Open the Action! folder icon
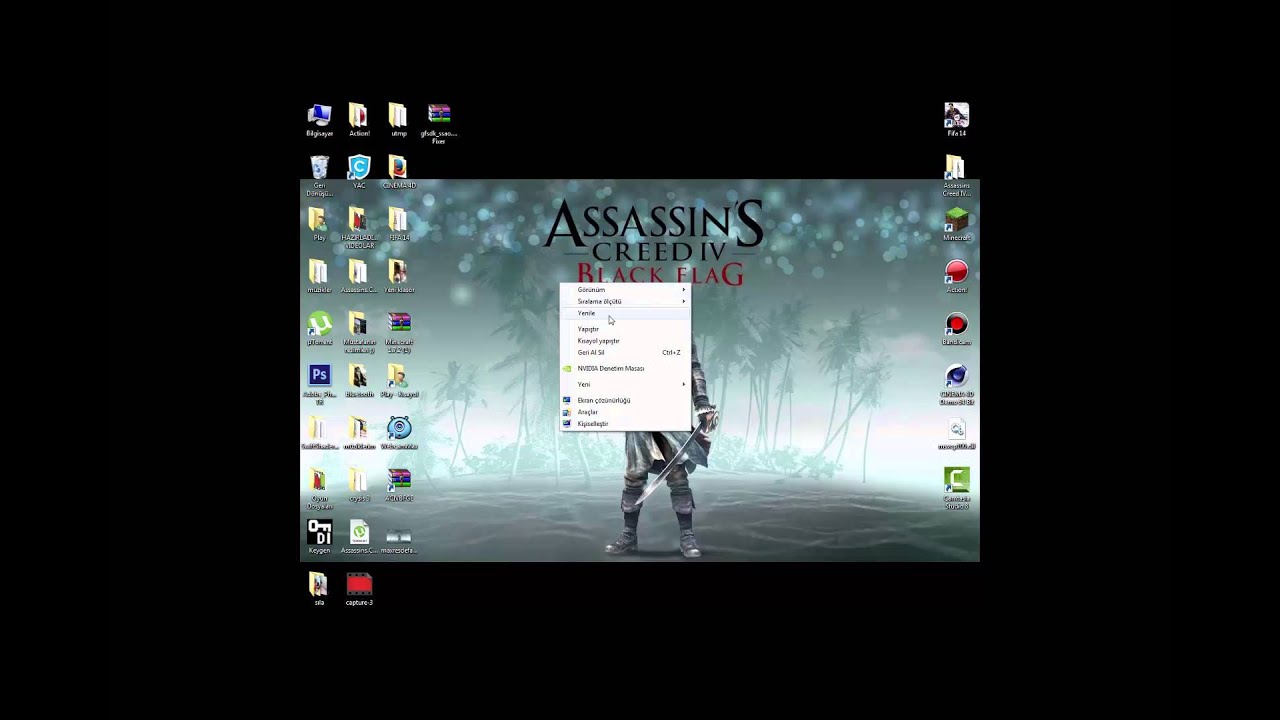 click(x=359, y=120)
